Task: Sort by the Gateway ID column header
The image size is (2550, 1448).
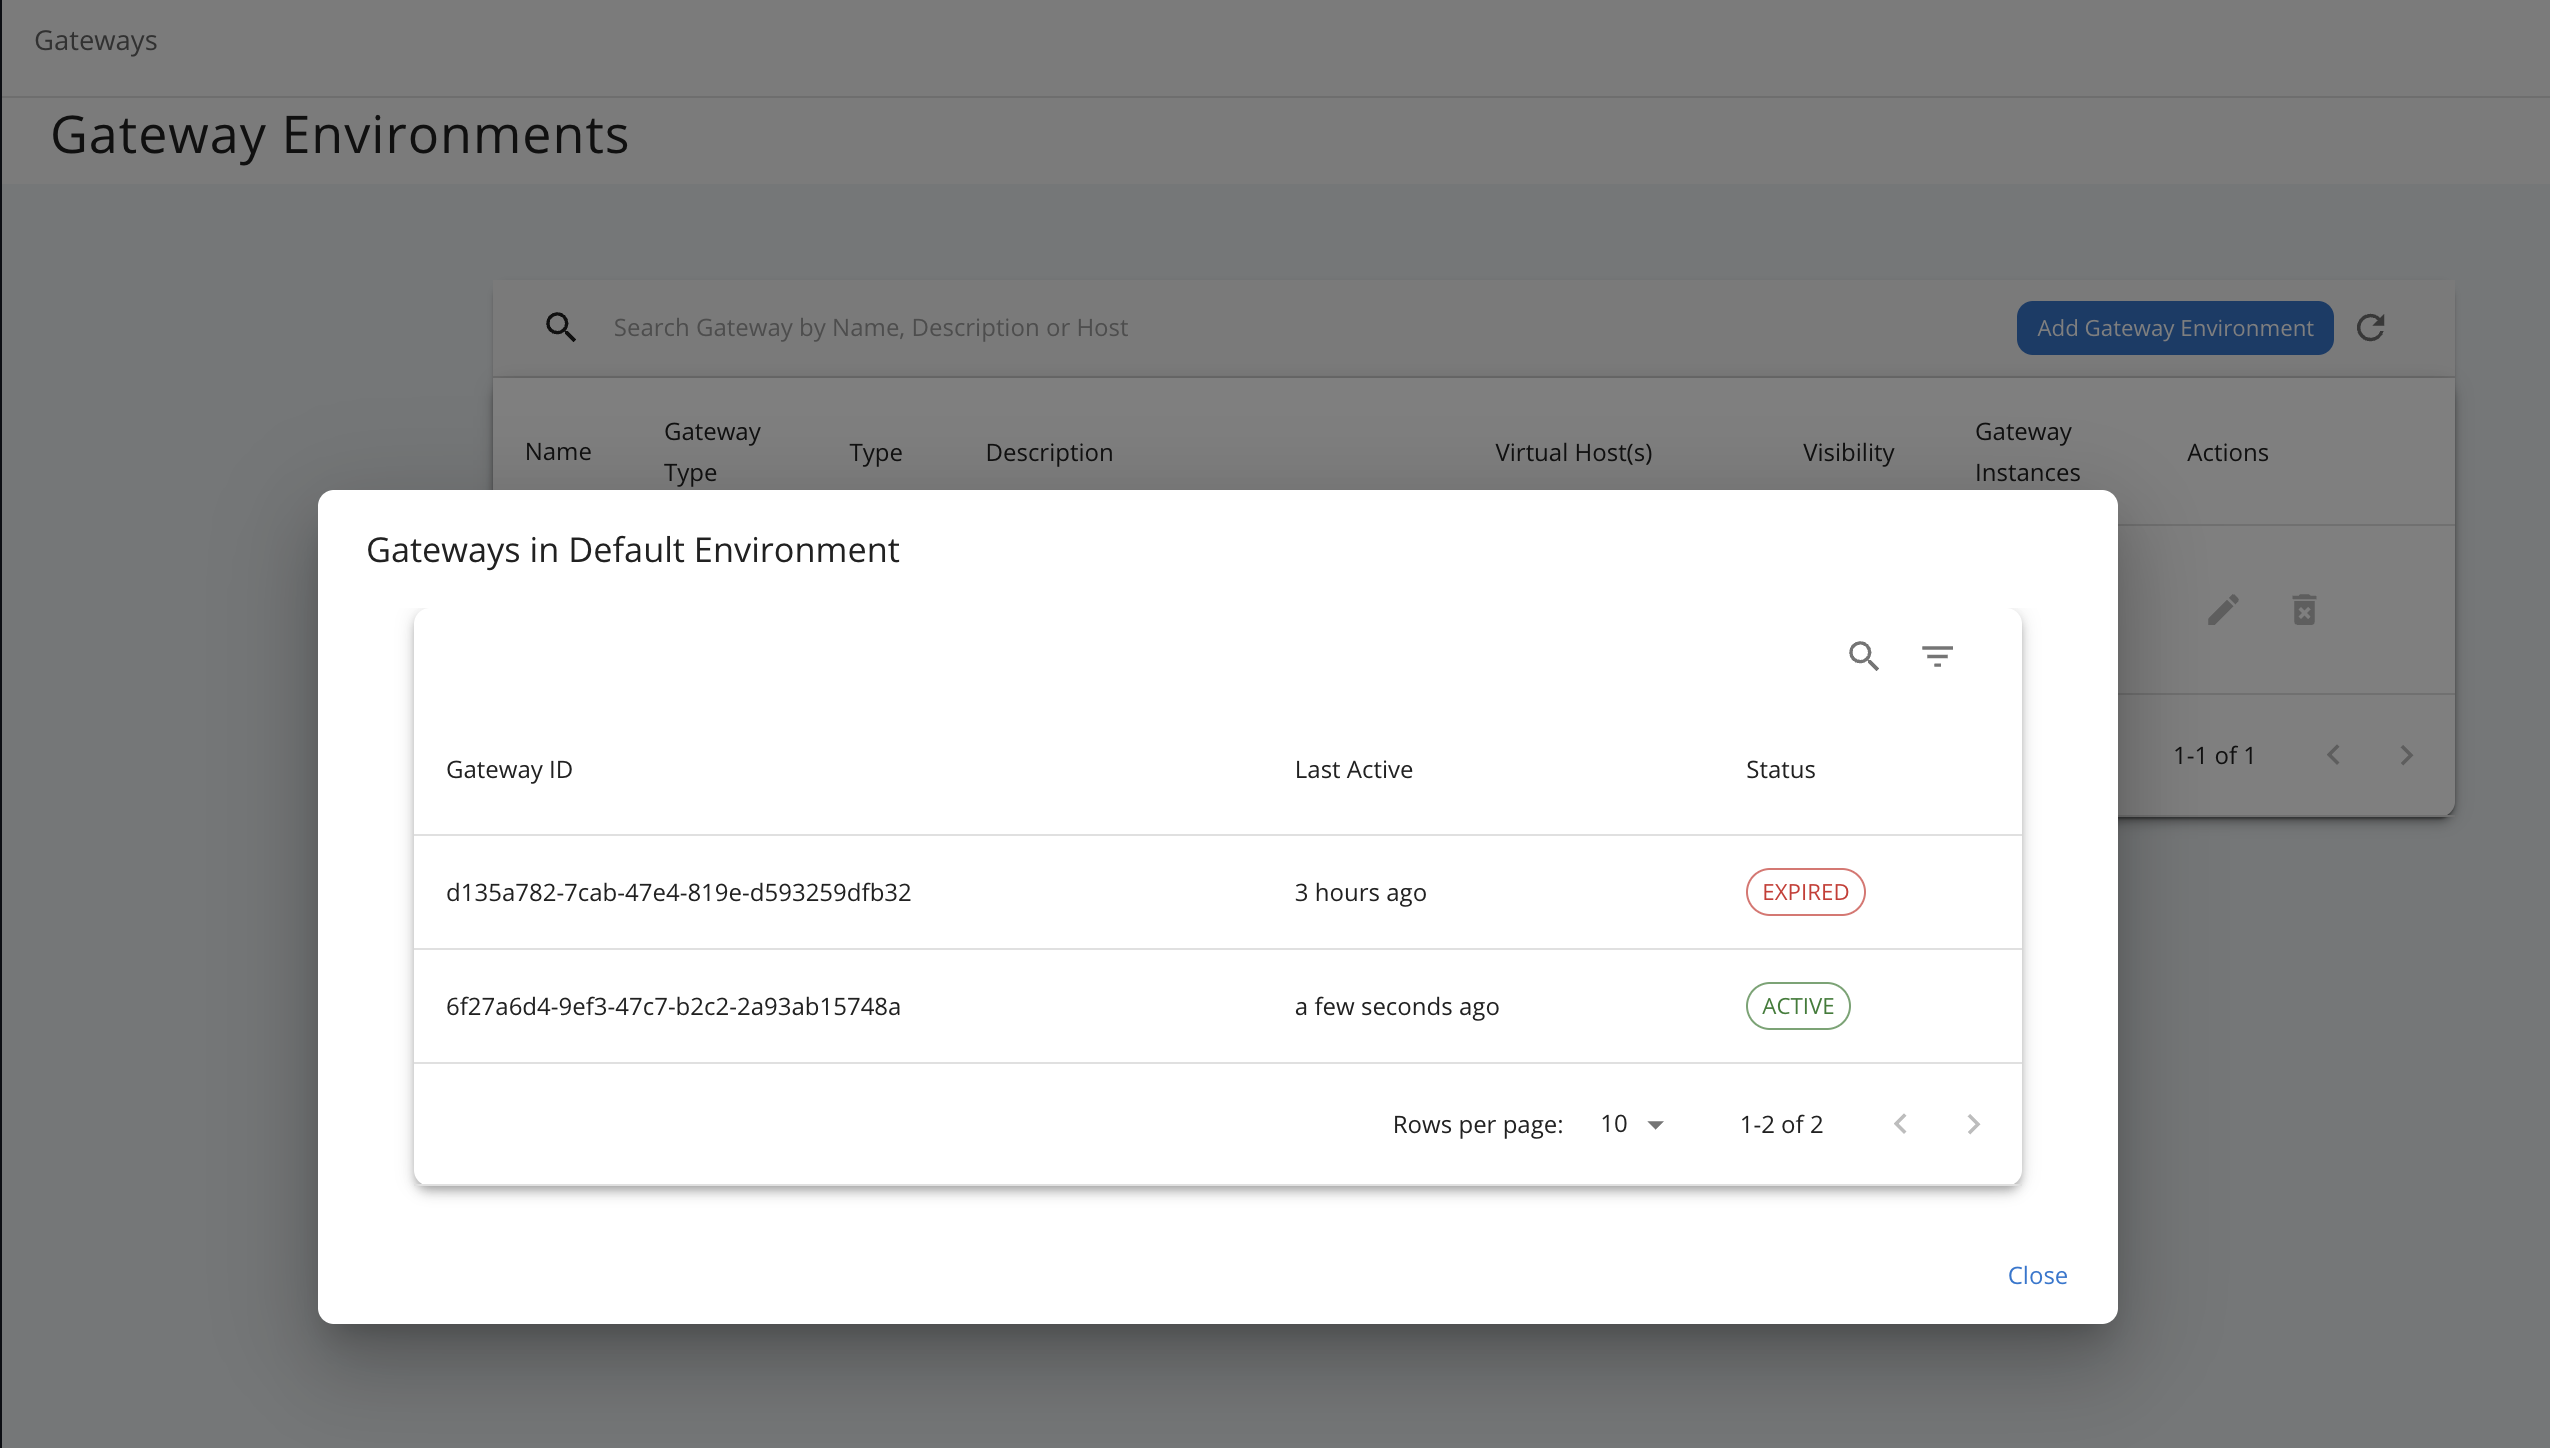Action: tap(509, 770)
